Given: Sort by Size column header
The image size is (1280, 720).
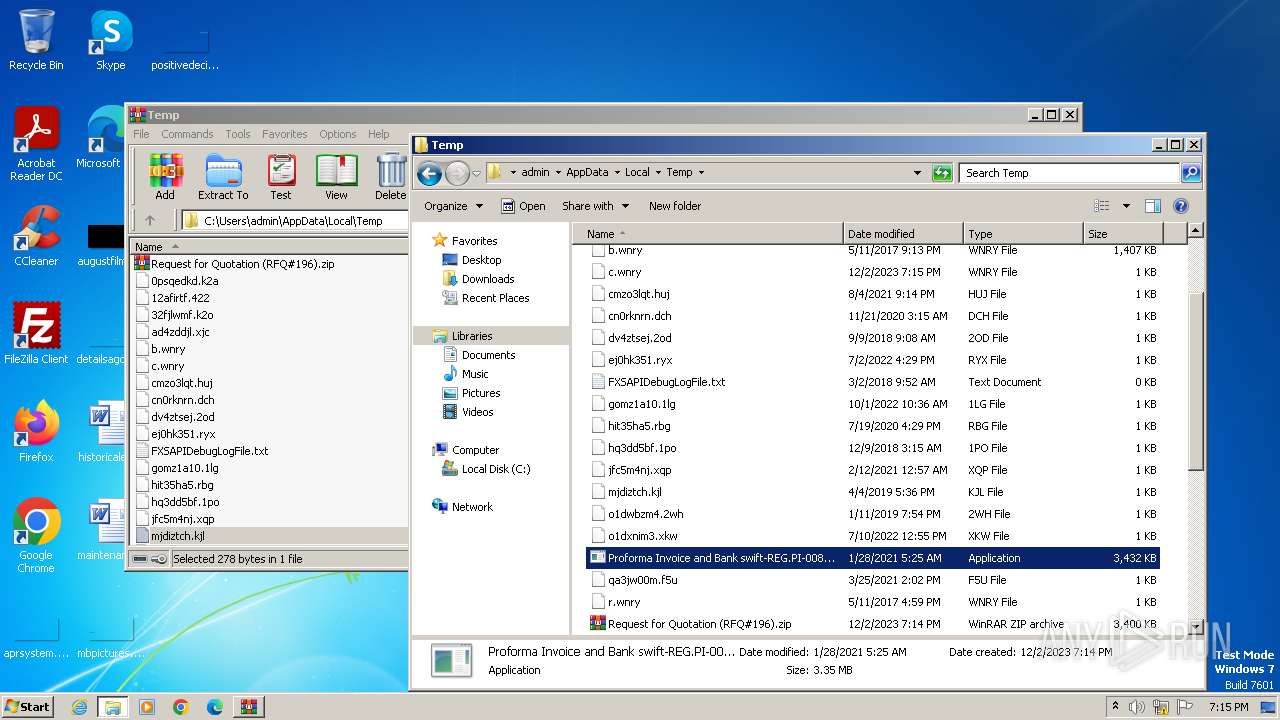Looking at the screenshot, I should click(1122, 233).
